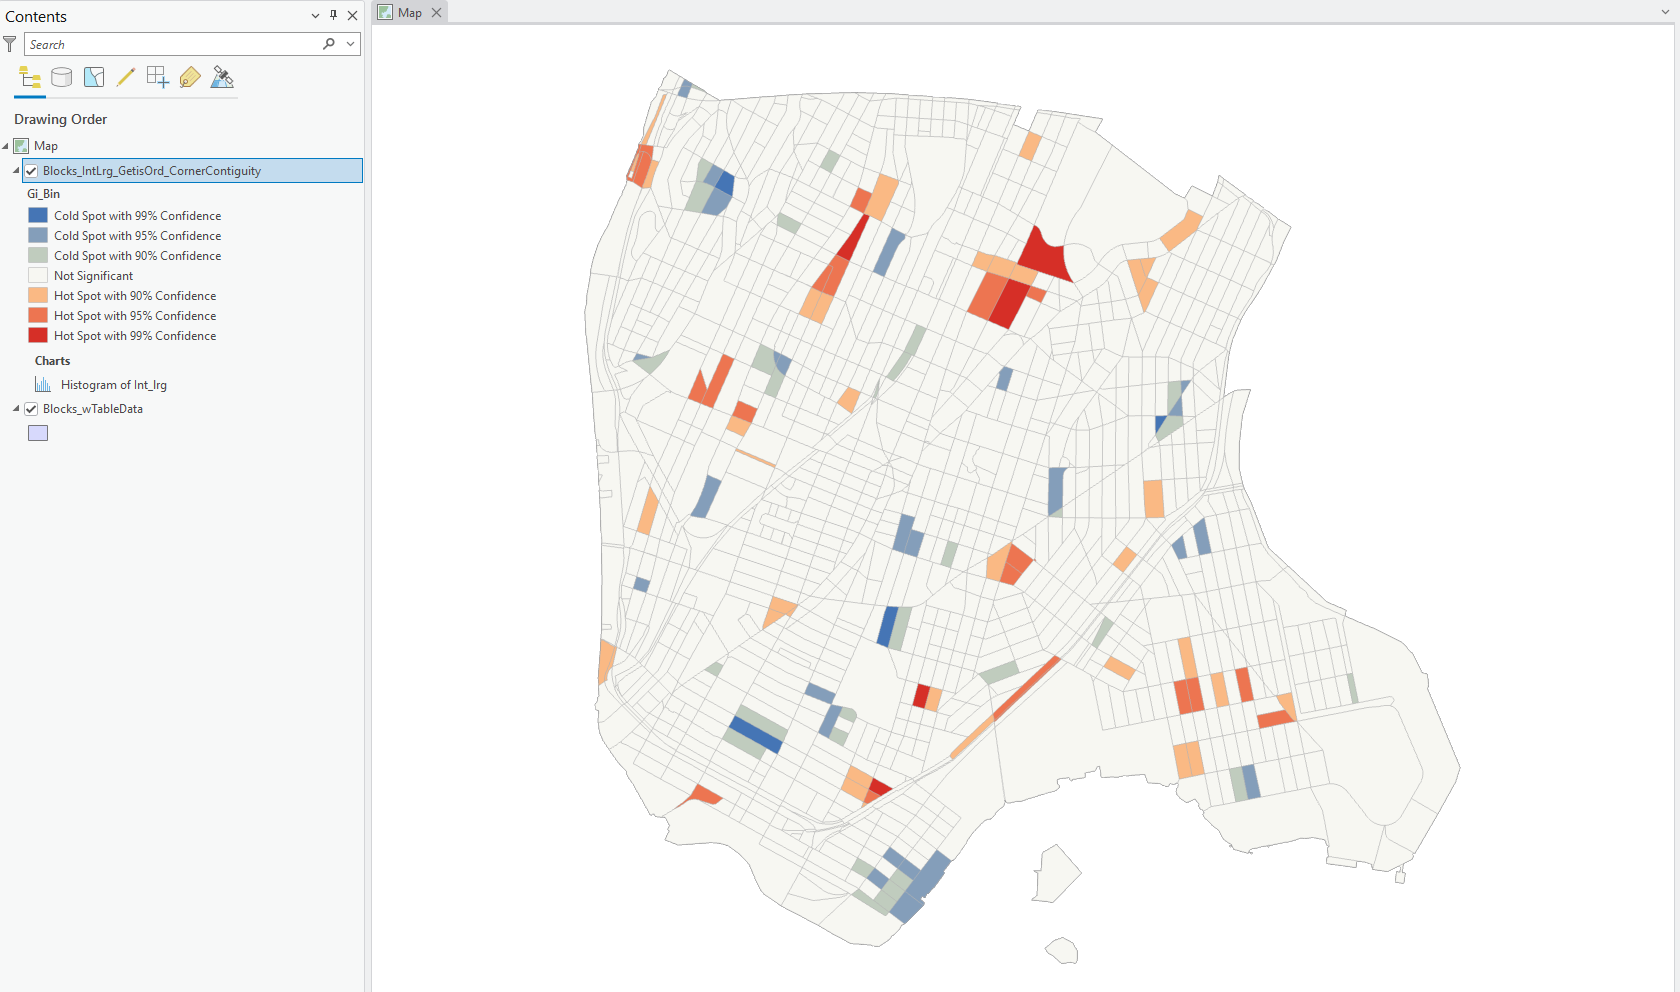Screen dimensions: 1680x992
Task: Select the List By Drawing Order icon
Action: click(x=29, y=77)
